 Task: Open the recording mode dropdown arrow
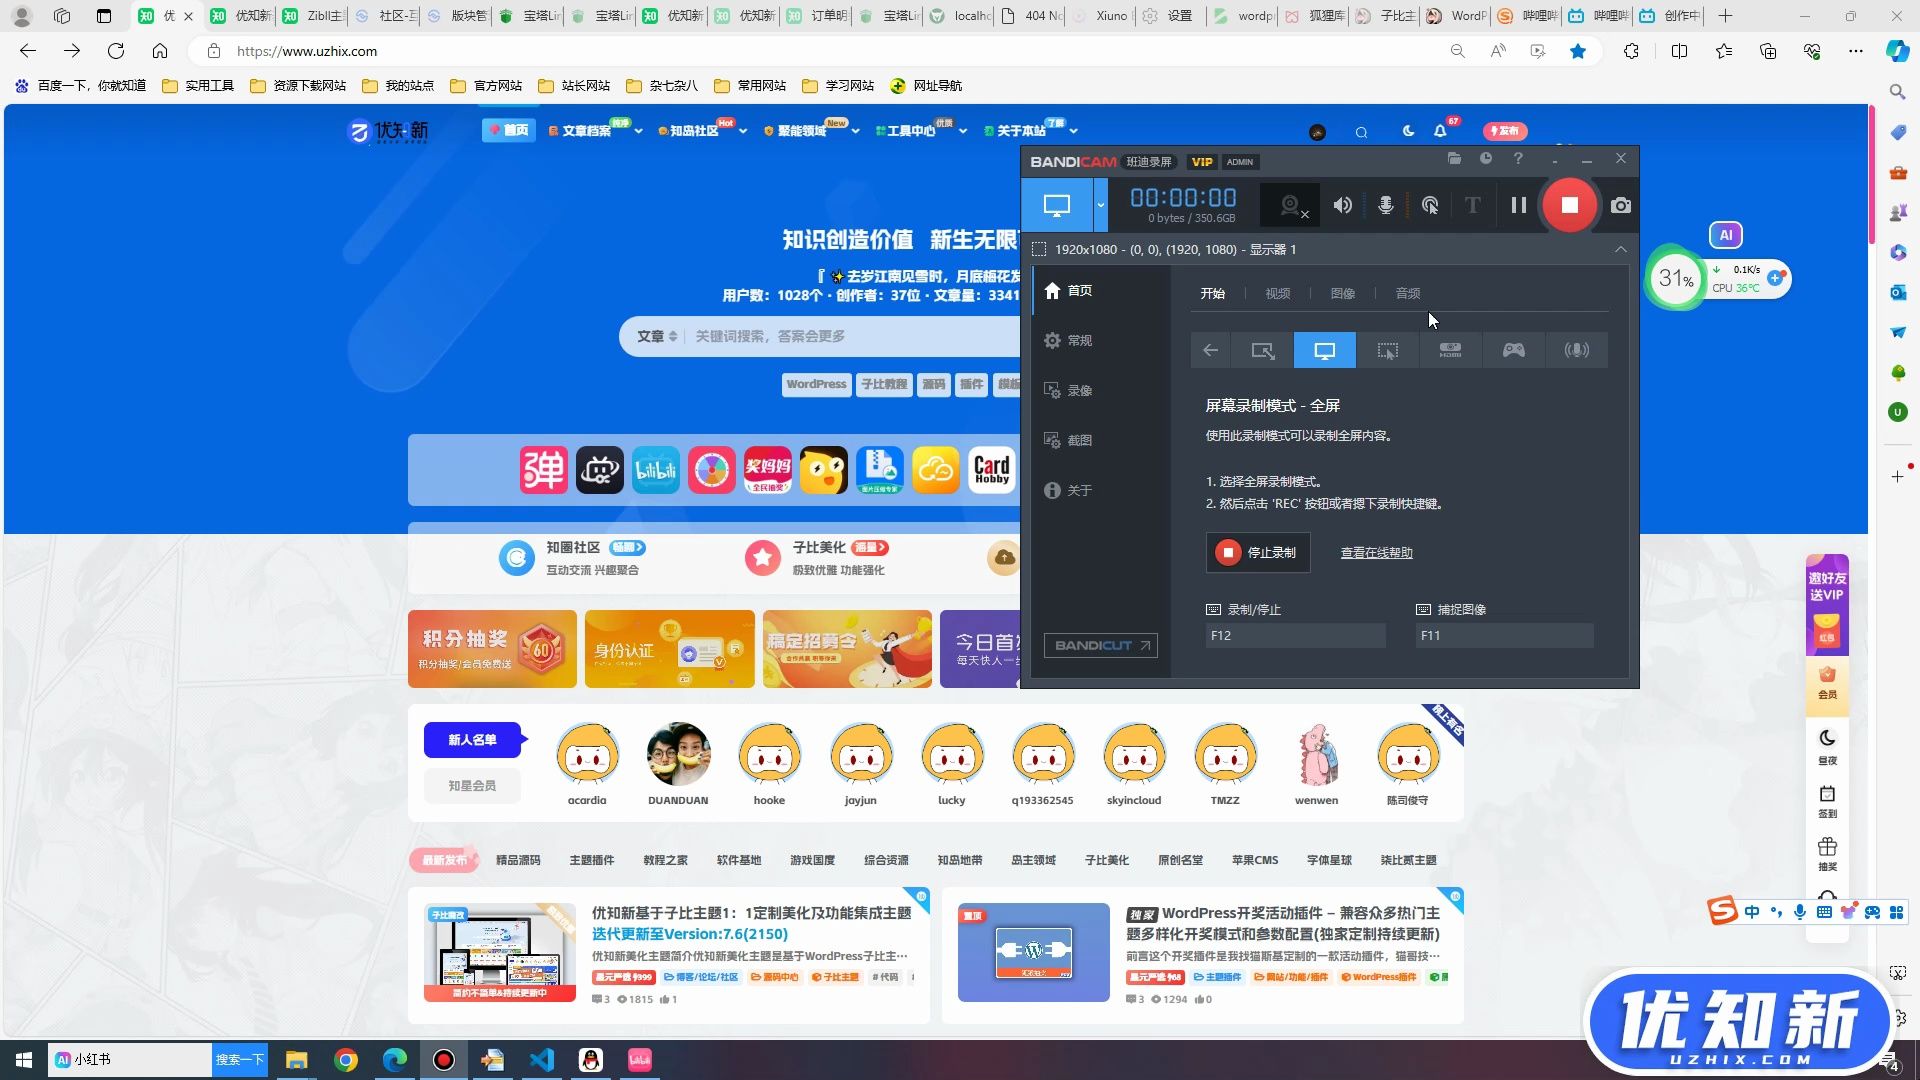coord(1101,205)
